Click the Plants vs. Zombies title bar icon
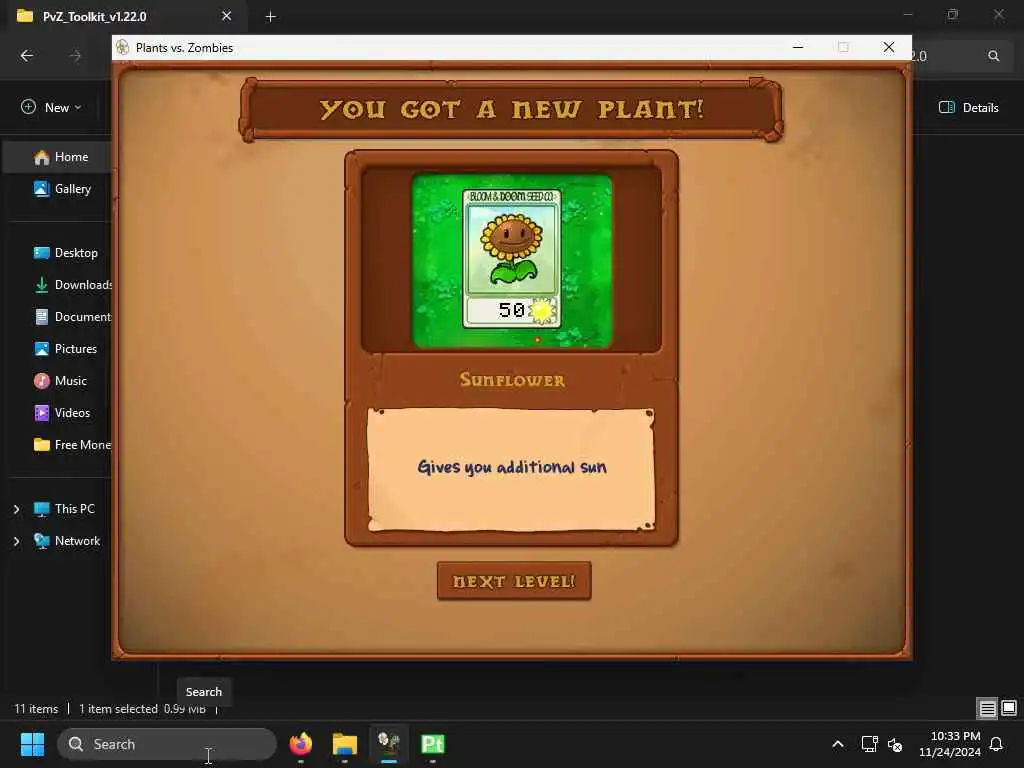 point(123,48)
